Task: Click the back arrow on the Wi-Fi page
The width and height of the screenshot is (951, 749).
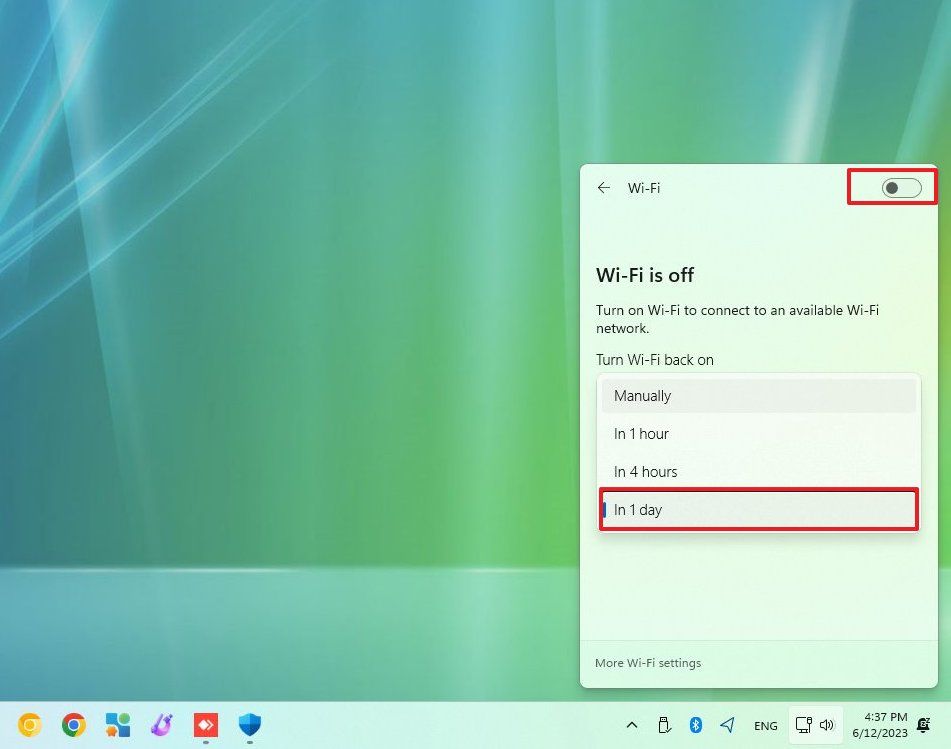Action: click(604, 187)
